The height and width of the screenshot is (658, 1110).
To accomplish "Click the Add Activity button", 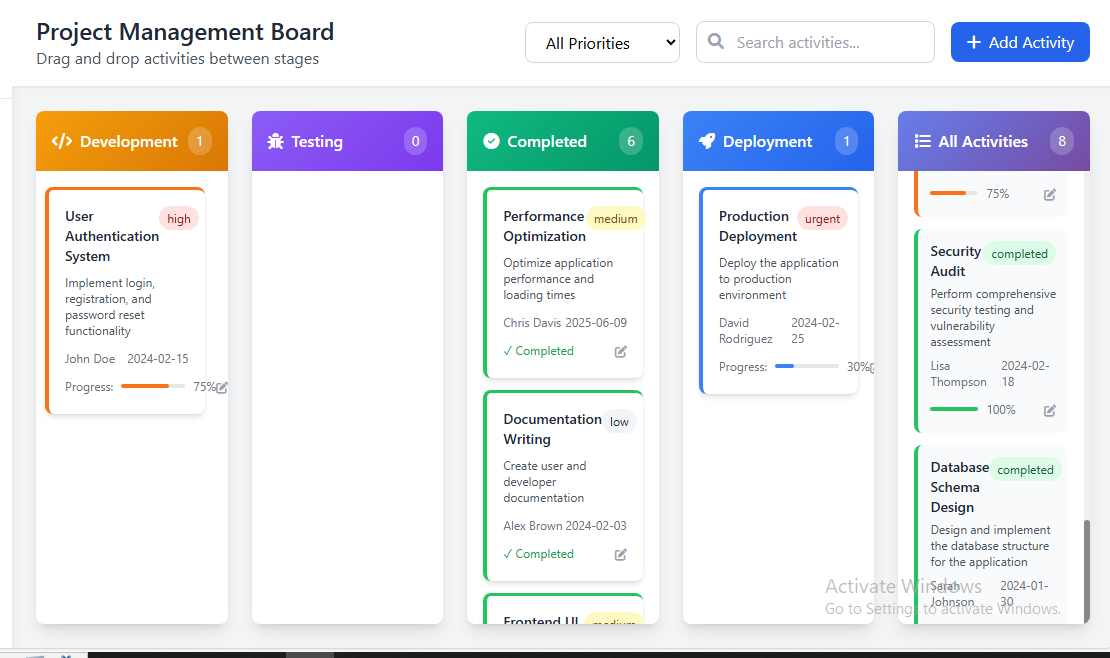I will pos(1020,42).
